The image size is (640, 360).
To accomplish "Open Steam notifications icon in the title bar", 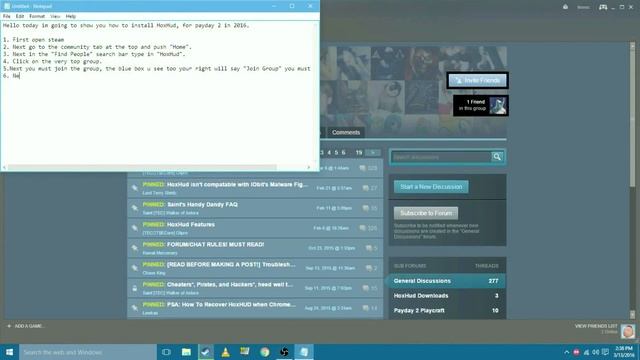I will click(x=565, y=7).
